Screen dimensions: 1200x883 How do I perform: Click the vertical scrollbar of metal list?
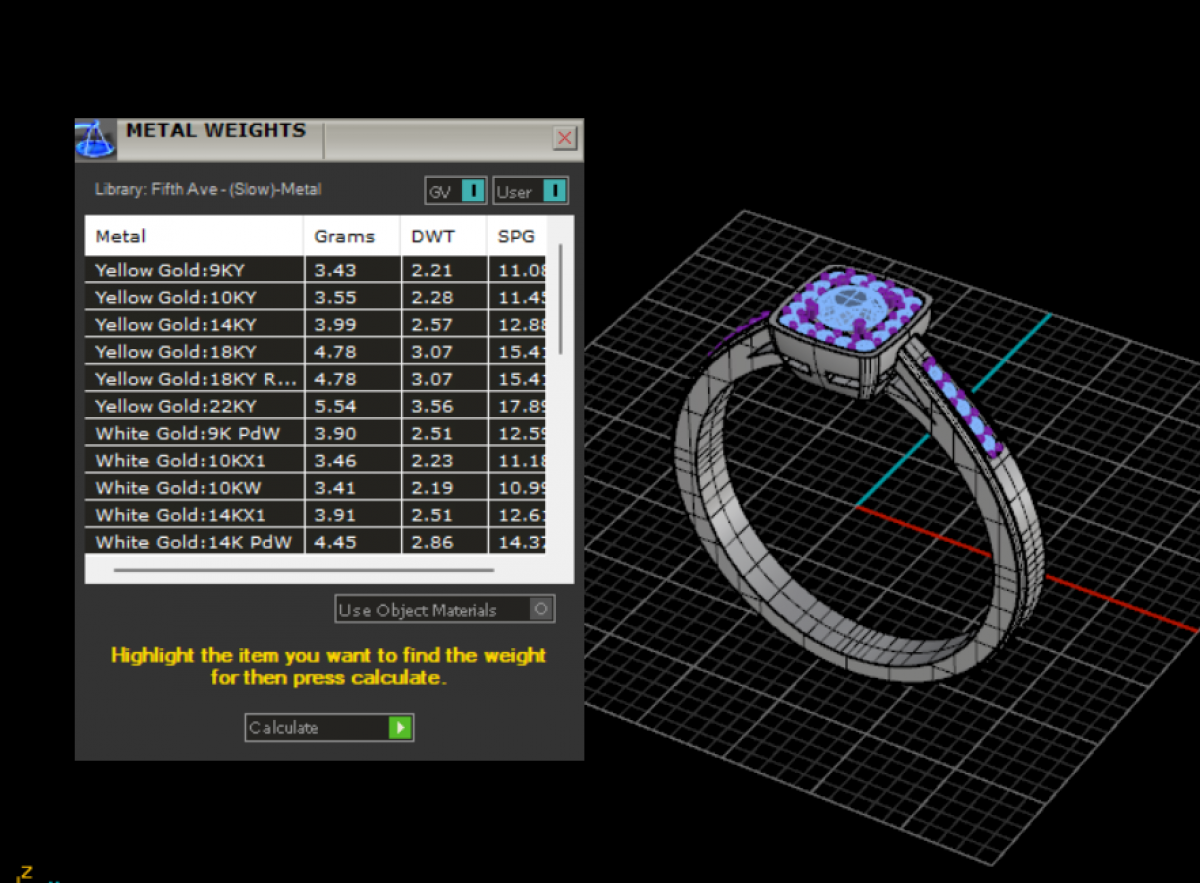[560, 300]
